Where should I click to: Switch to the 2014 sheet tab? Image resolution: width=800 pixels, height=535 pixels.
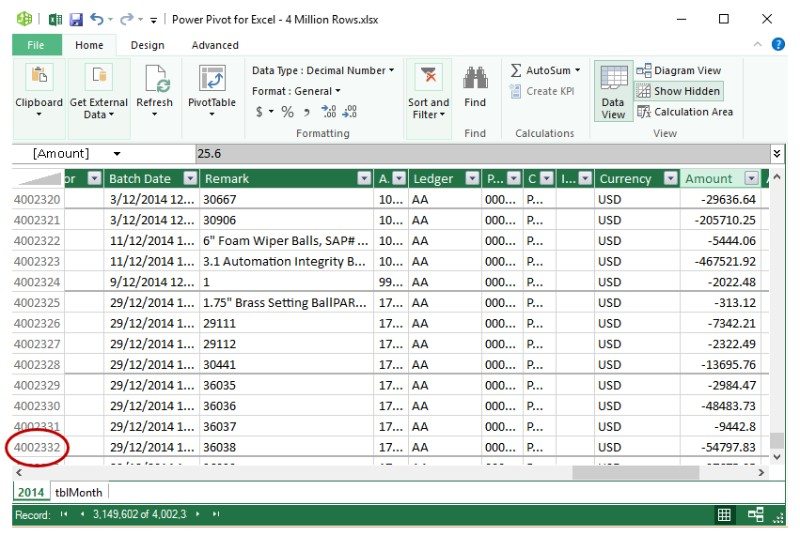coord(31,492)
